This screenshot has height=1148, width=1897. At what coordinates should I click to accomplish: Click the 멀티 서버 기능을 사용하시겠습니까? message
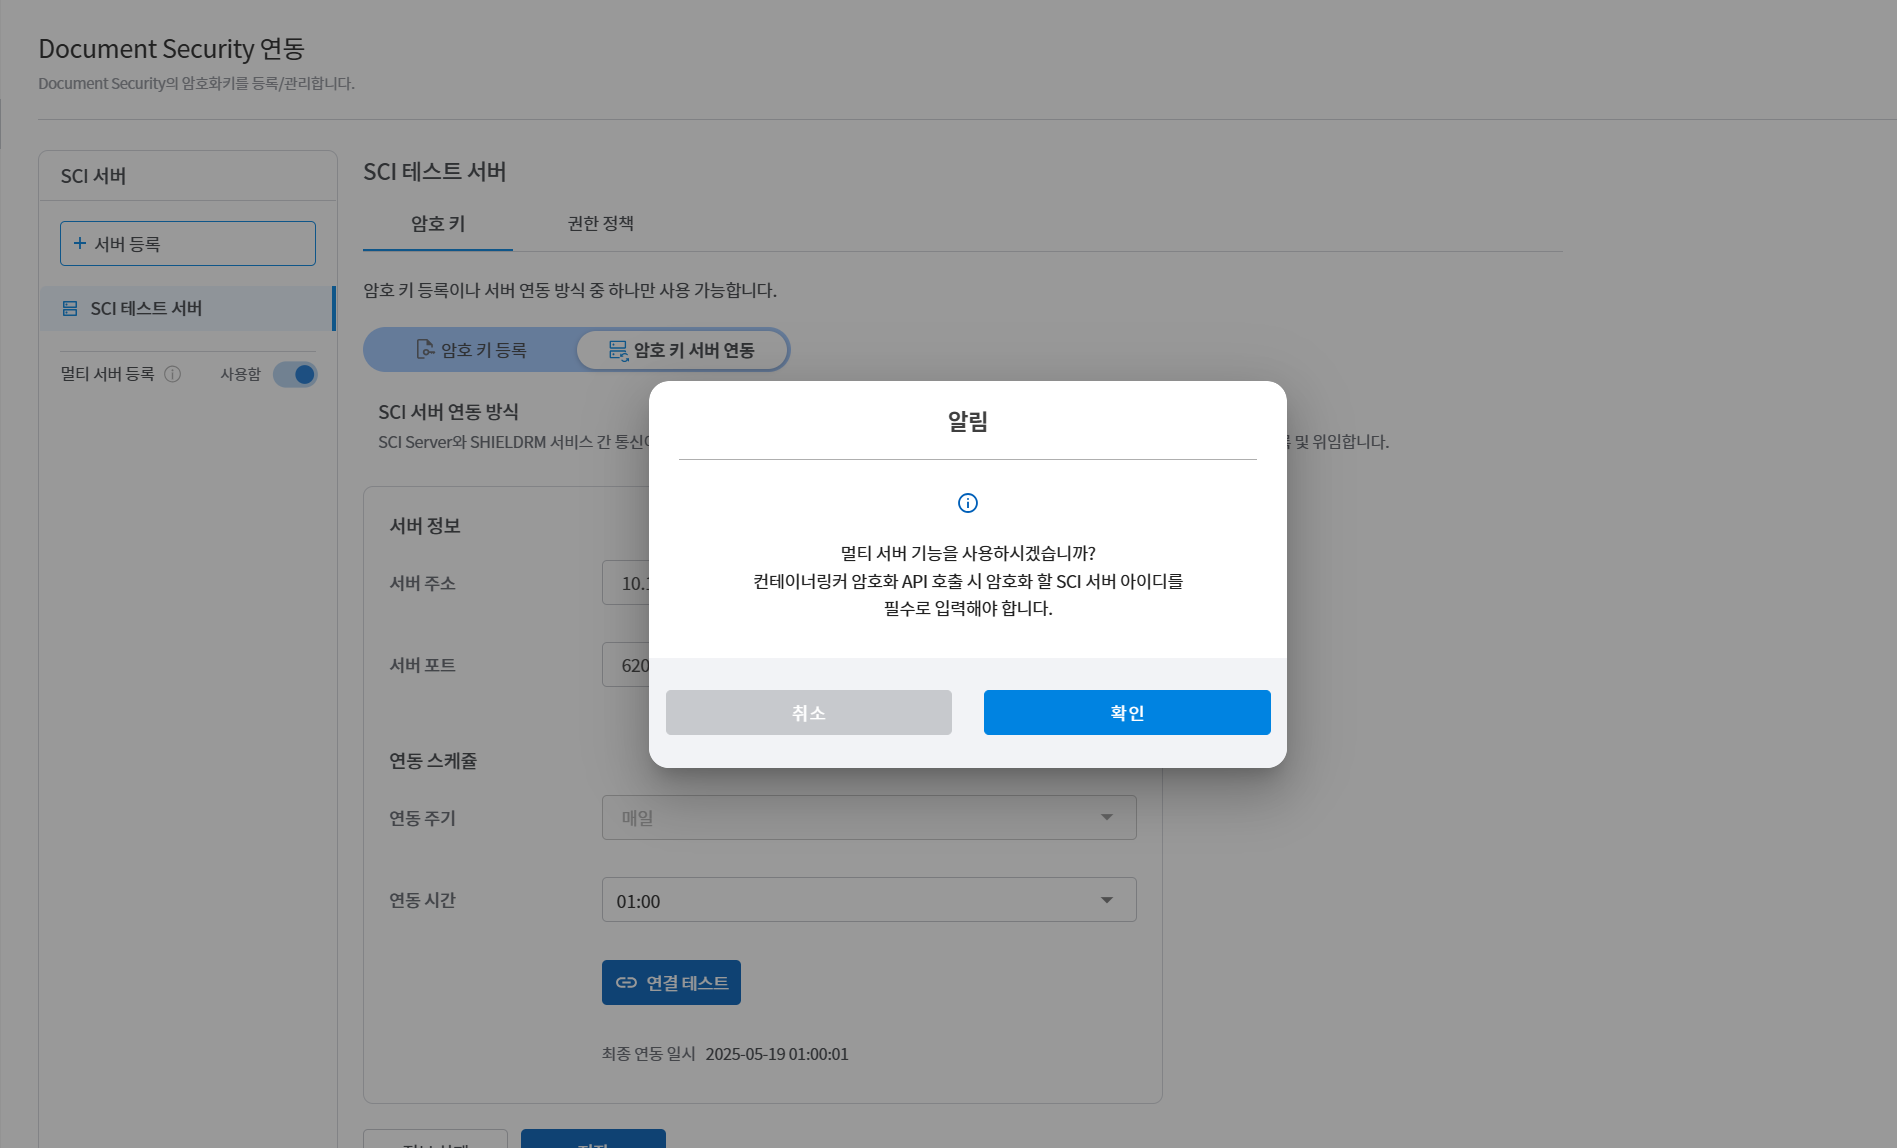pos(968,553)
